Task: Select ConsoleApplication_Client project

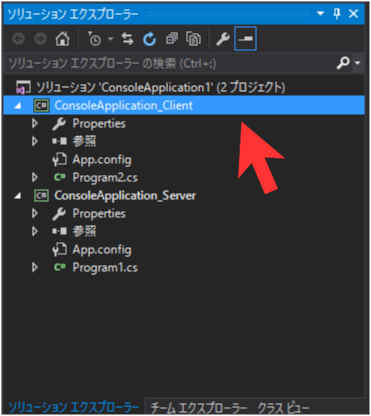Action: [124, 106]
